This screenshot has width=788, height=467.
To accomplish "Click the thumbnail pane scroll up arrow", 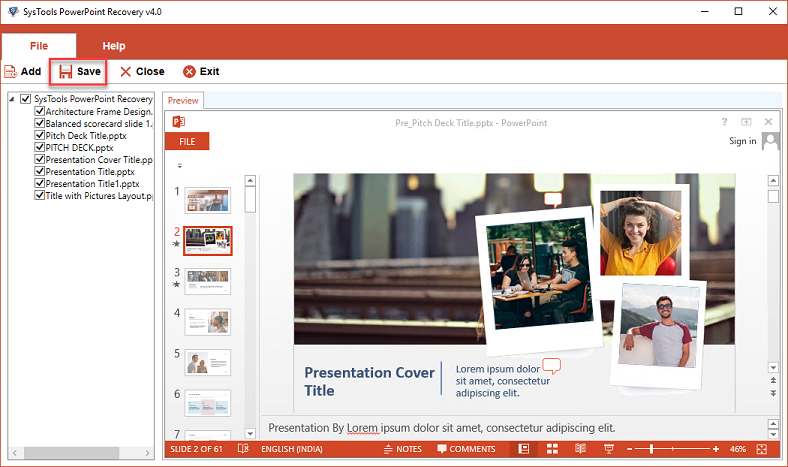I will [250, 180].
